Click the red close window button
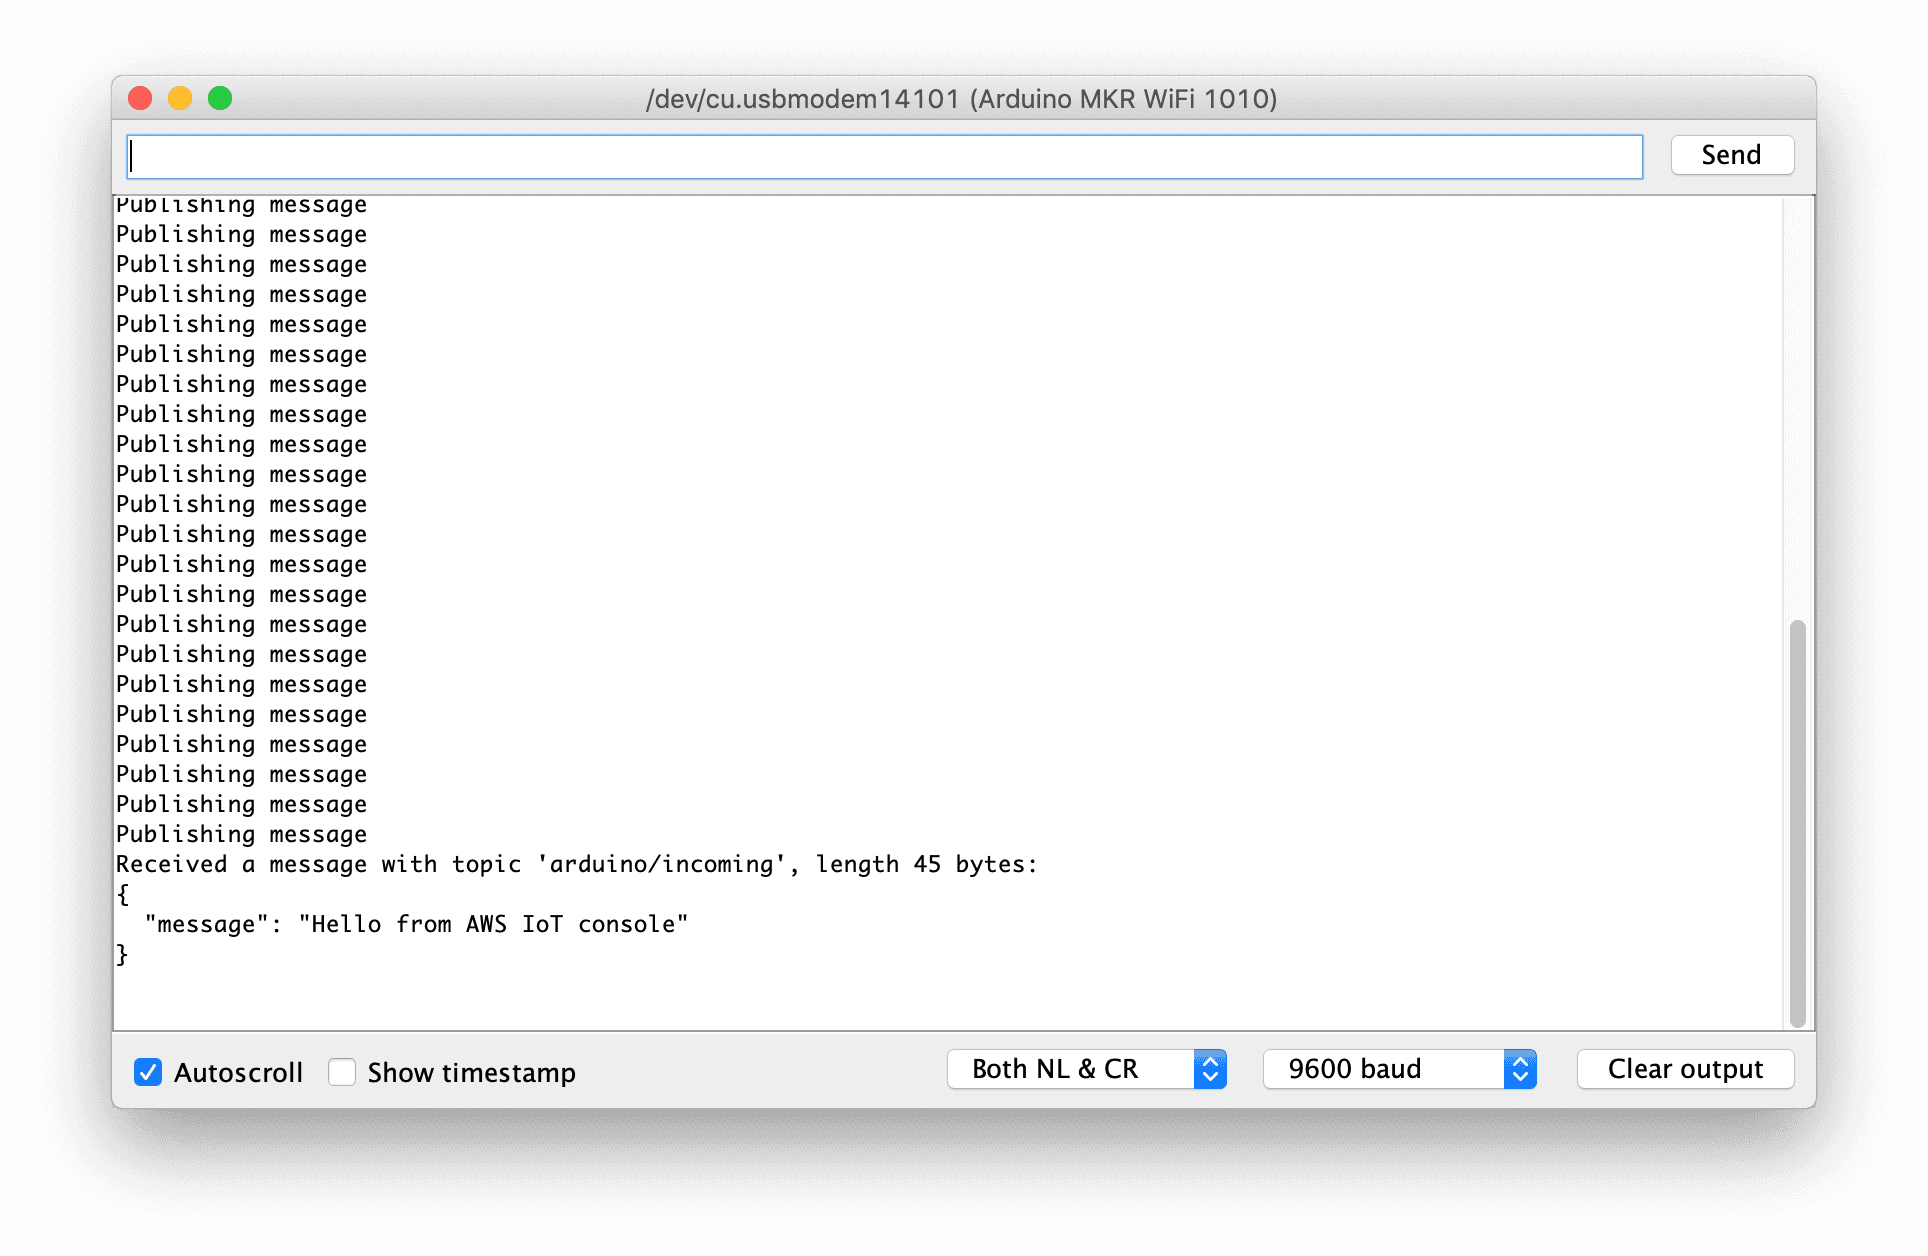This screenshot has width=1928, height=1256. [140, 98]
